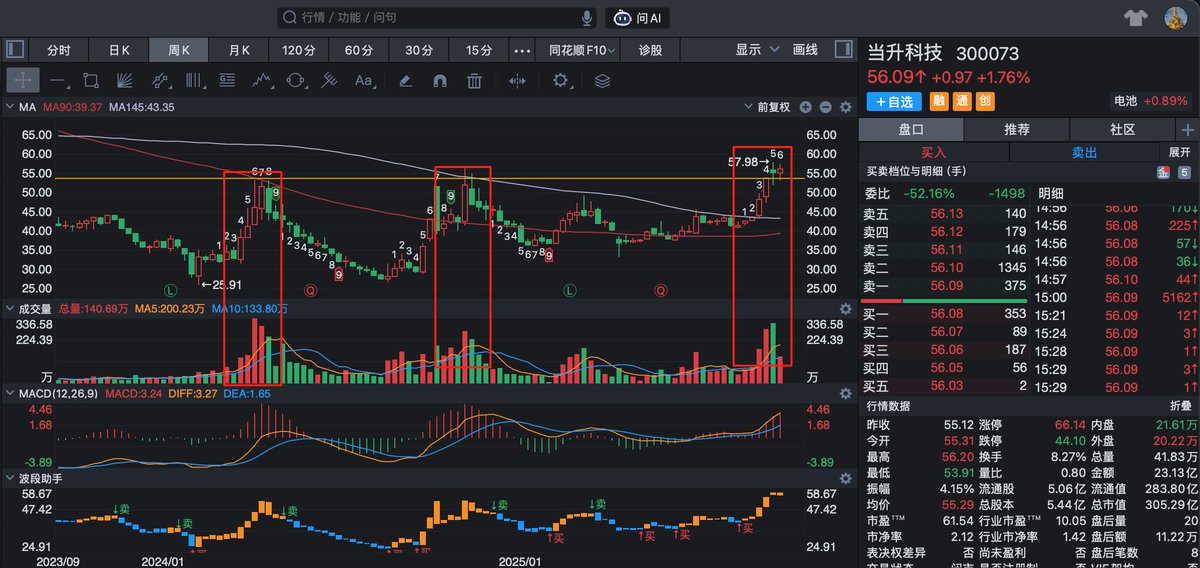The width and height of the screenshot is (1200, 568).
Task: Click the 创 ChiNext tag
Action: [x=985, y=101]
